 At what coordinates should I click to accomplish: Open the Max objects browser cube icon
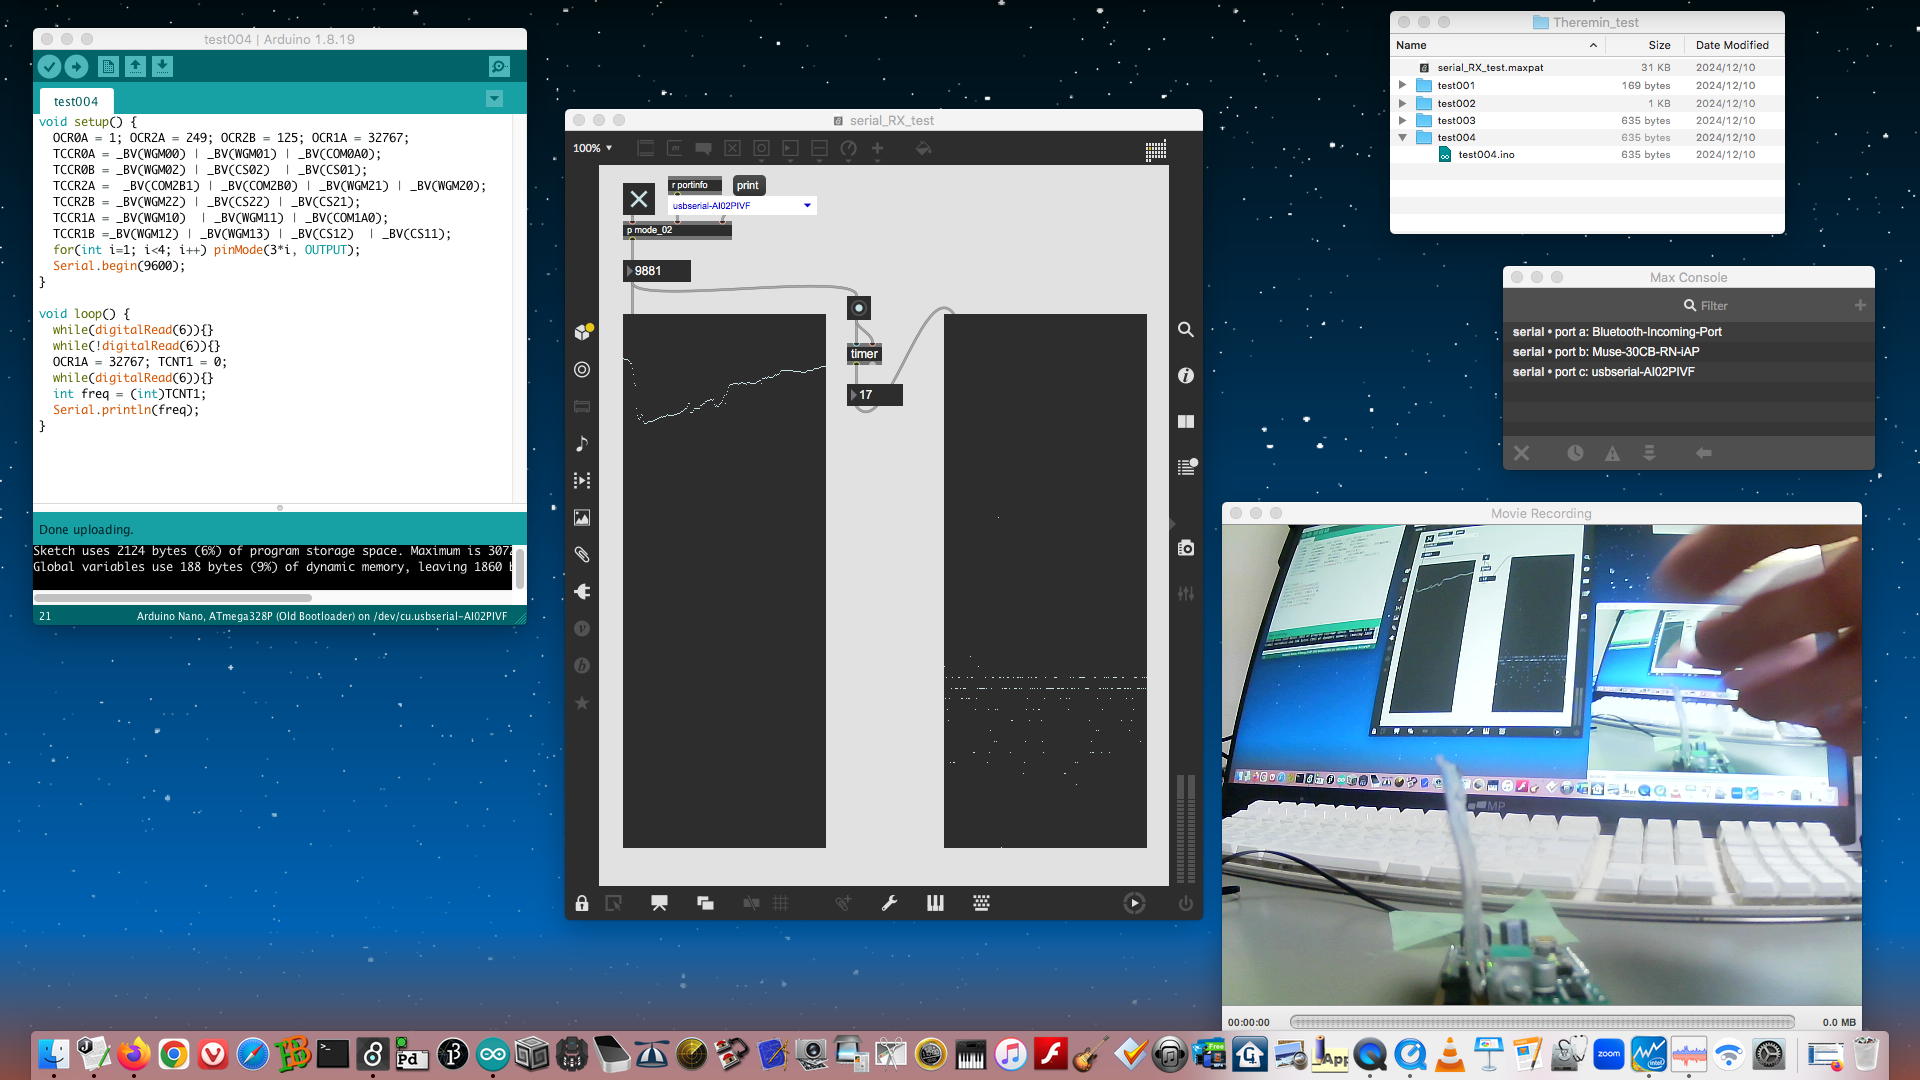pos(582,332)
